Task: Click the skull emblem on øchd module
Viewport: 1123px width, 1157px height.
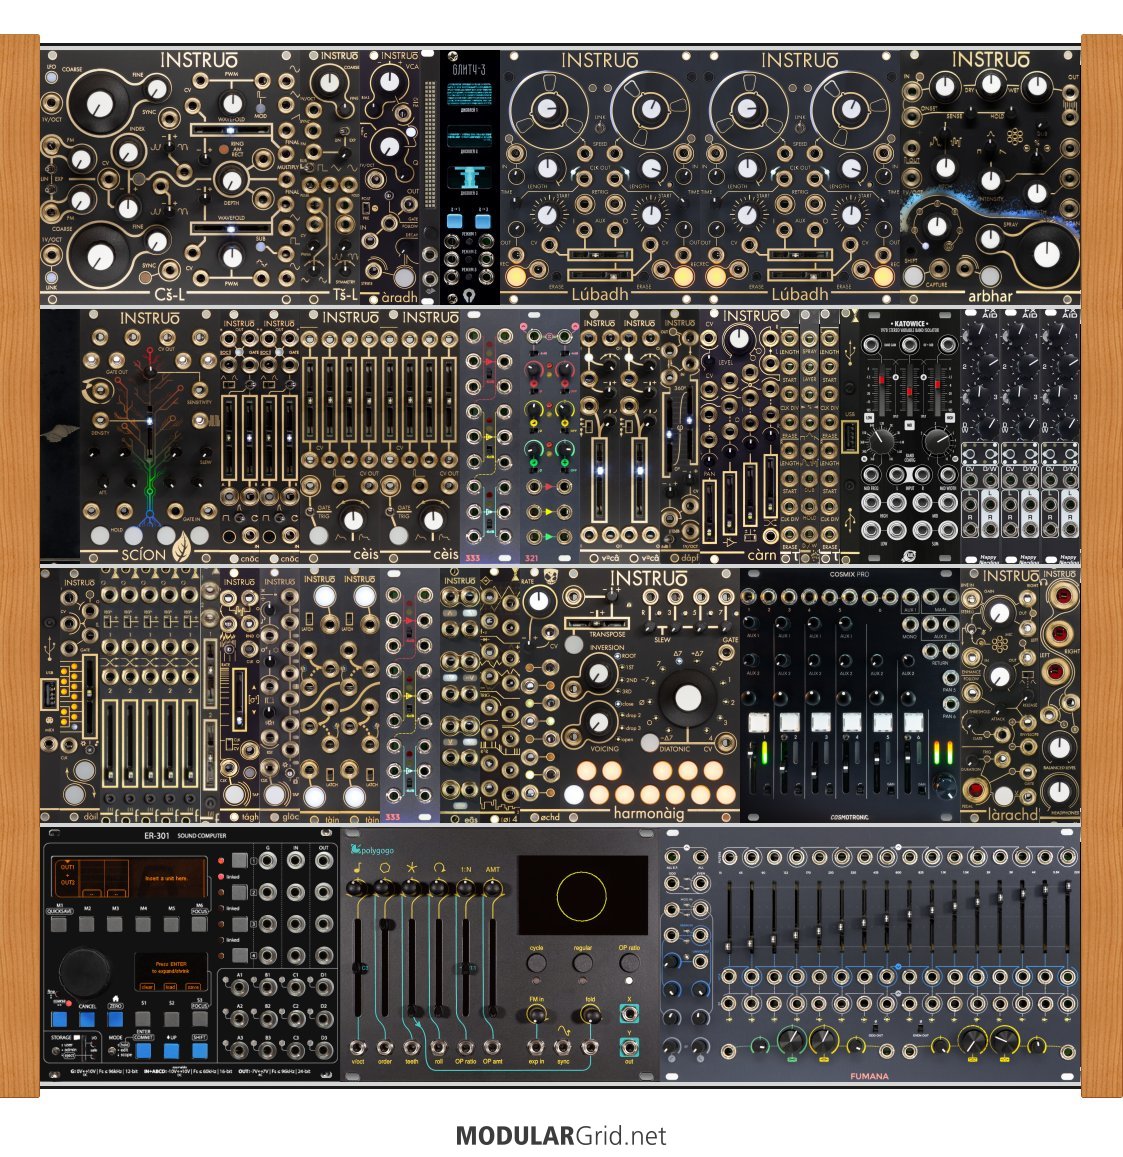Action: [550, 577]
